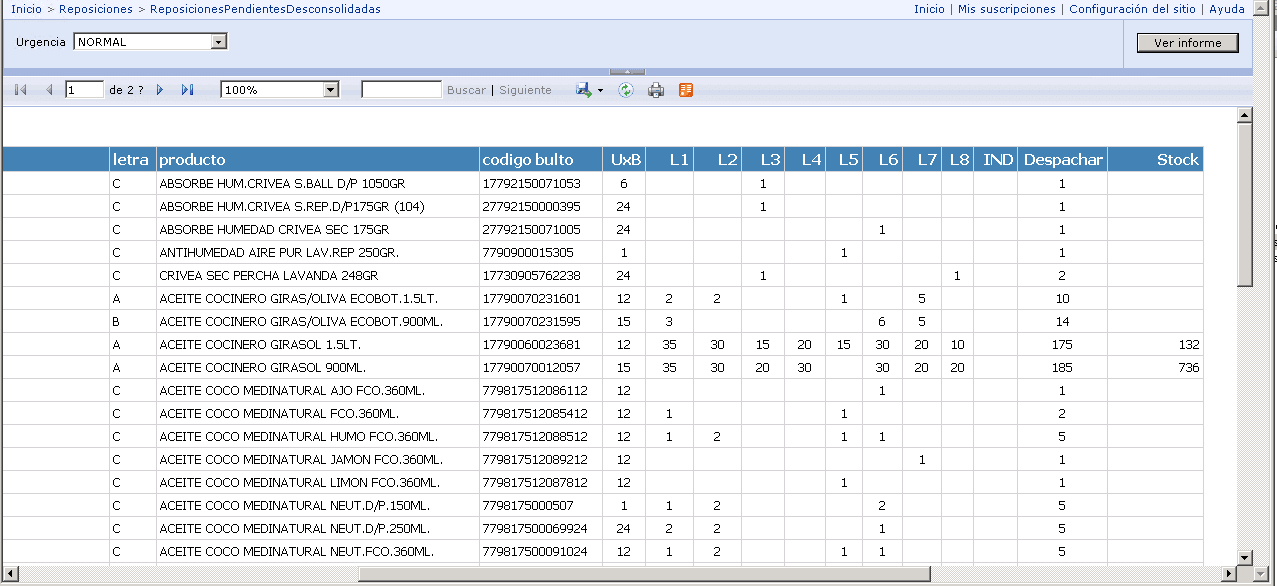Screen dimensions: 1277x586
Task: Click the 'Despachar' column header
Action: pyautogui.click(x=1063, y=160)
